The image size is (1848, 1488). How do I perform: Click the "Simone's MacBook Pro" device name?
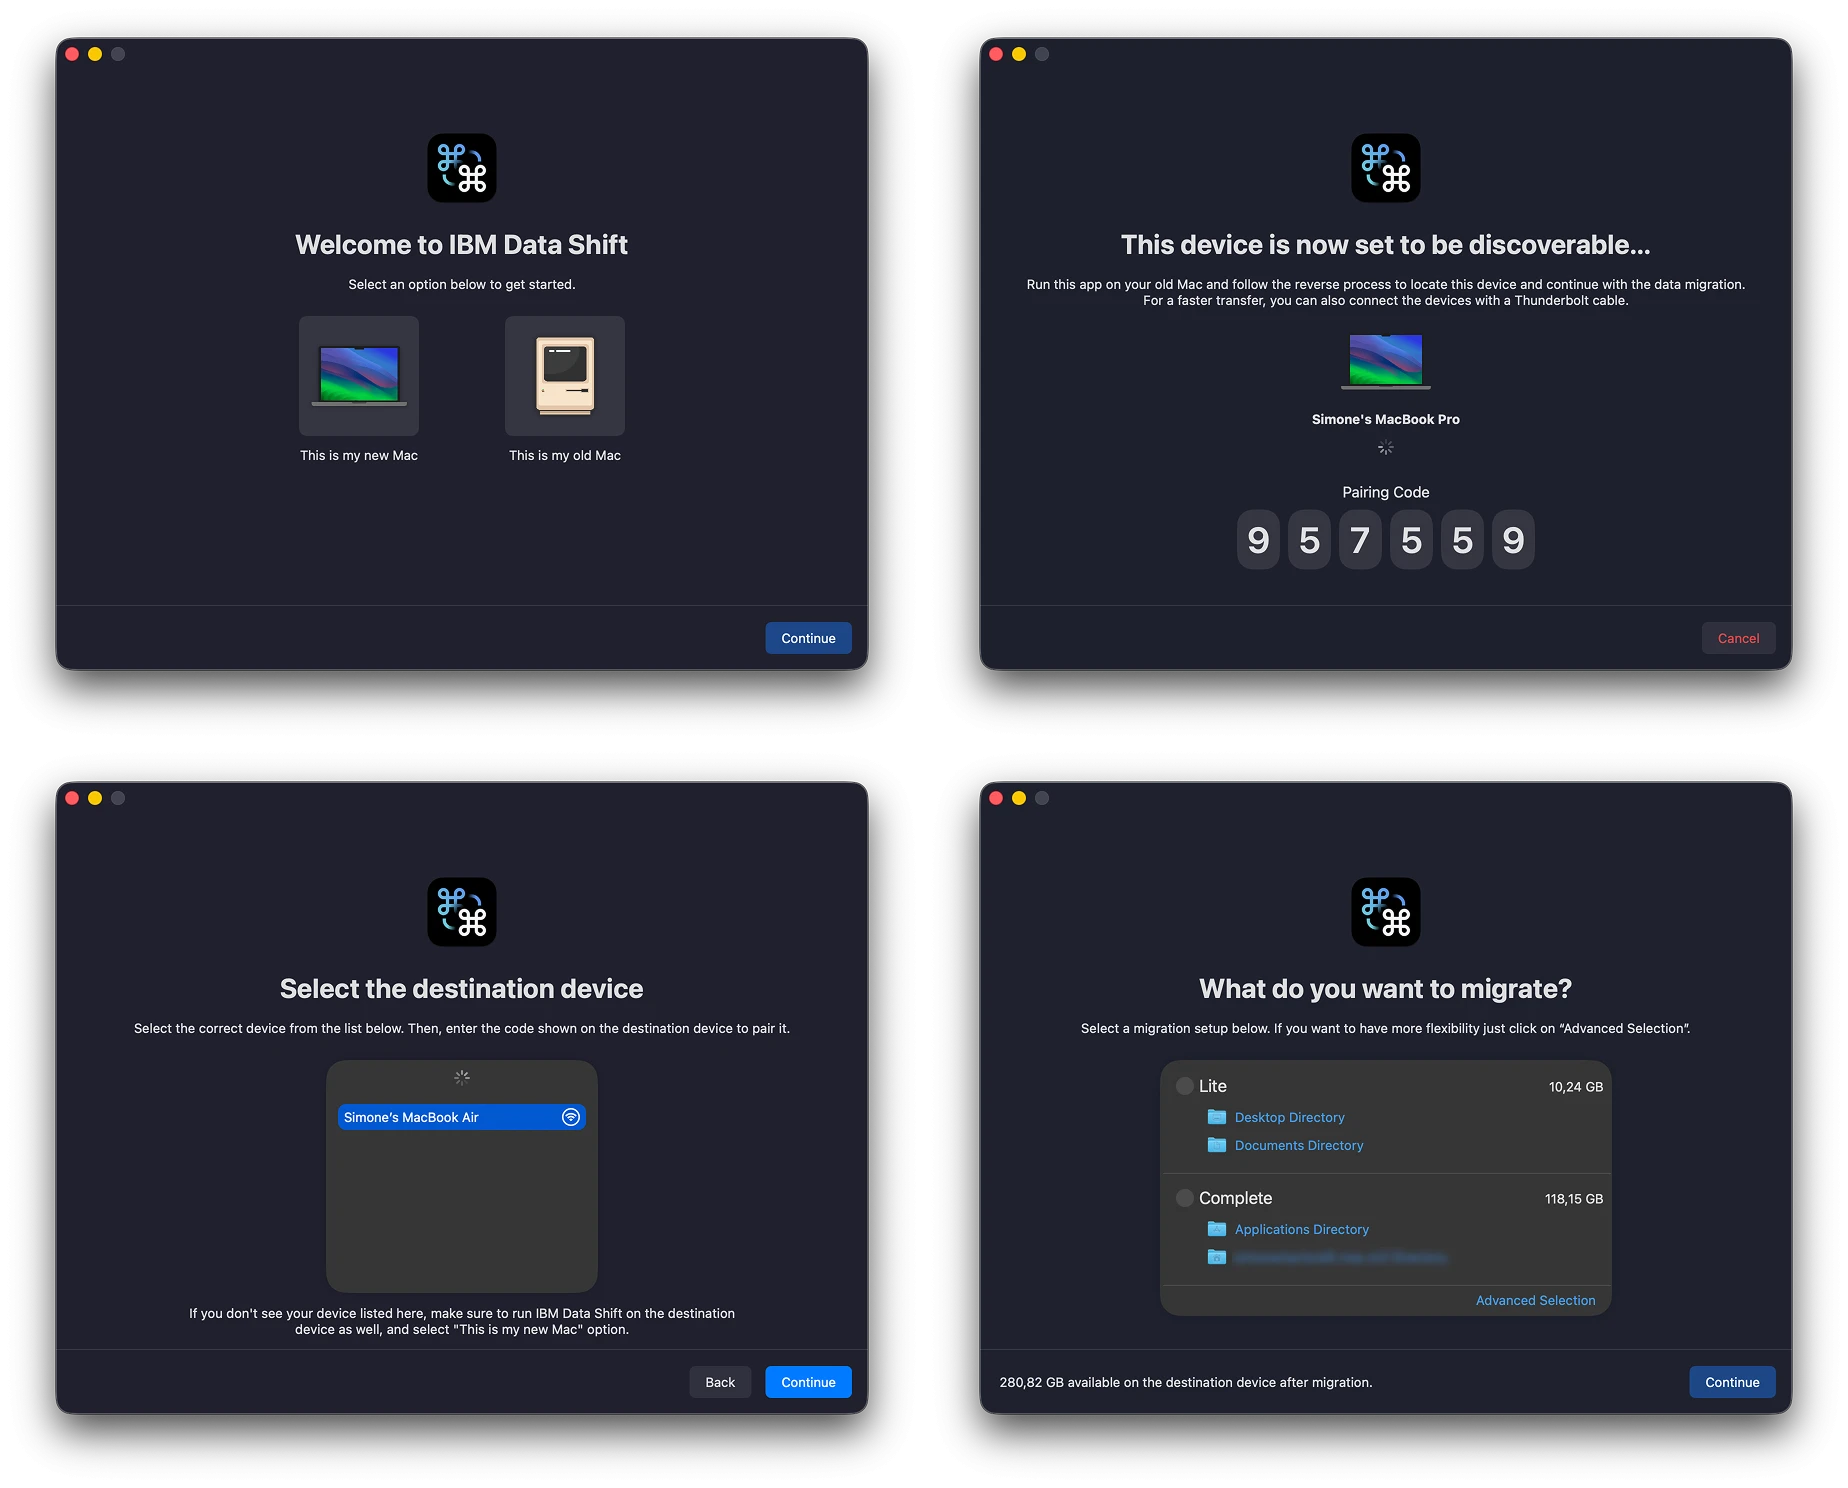coord(1386,419)
